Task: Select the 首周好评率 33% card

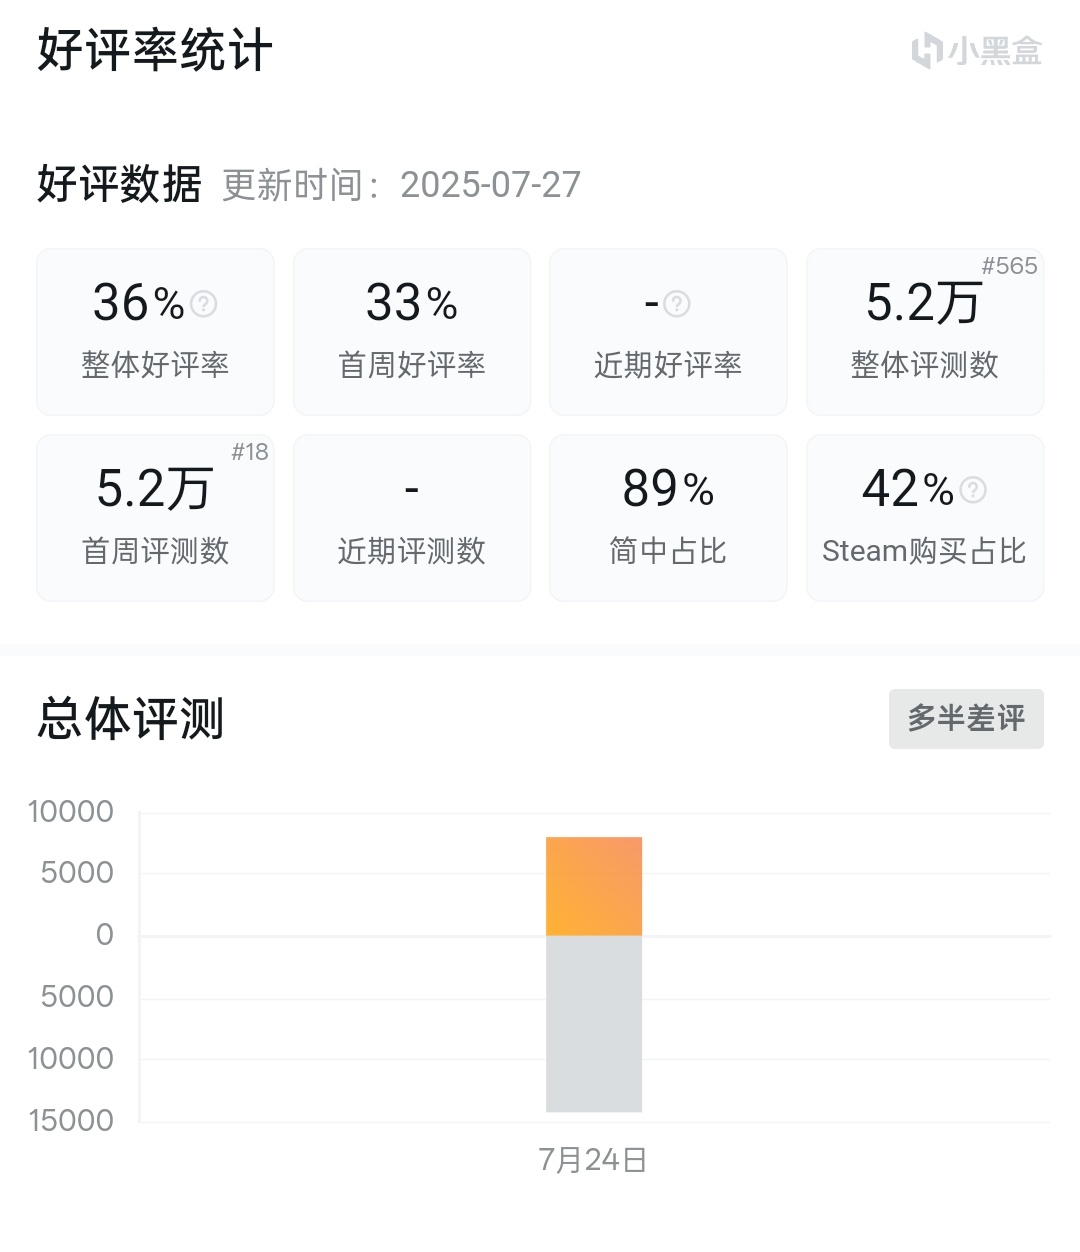Action: click(x=411, y=332)
